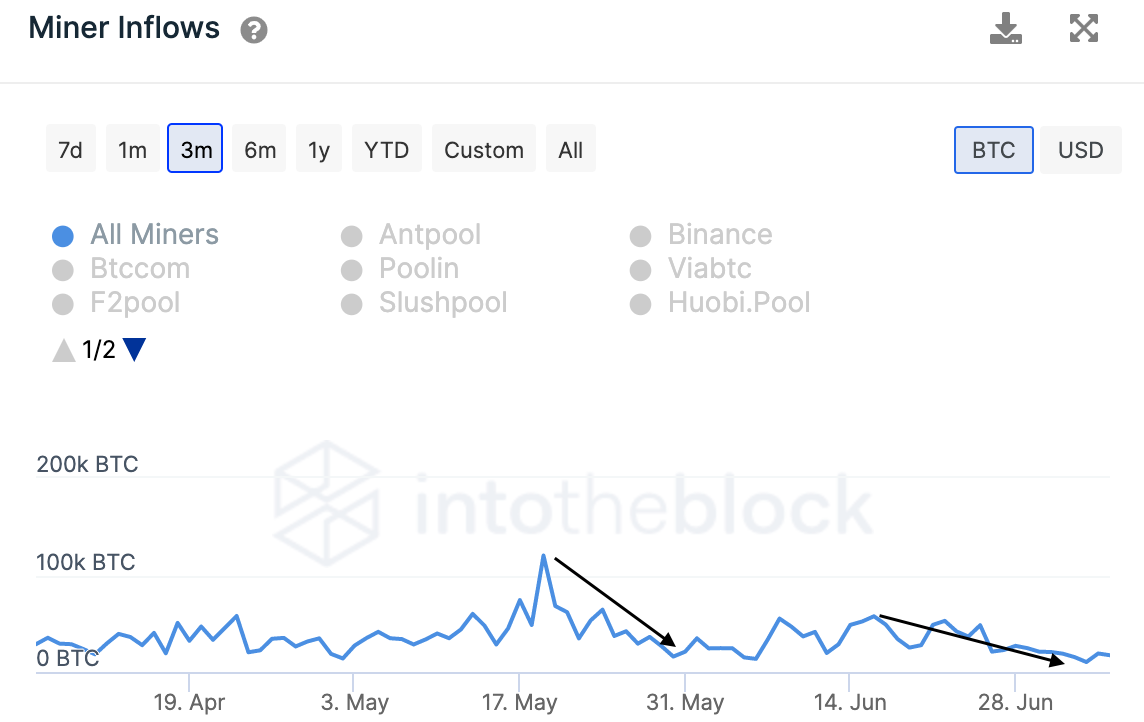The width and height of the screenshot is (1144, 722).
Task: Expand chart to fullscreen
Action: point(1084,29)
